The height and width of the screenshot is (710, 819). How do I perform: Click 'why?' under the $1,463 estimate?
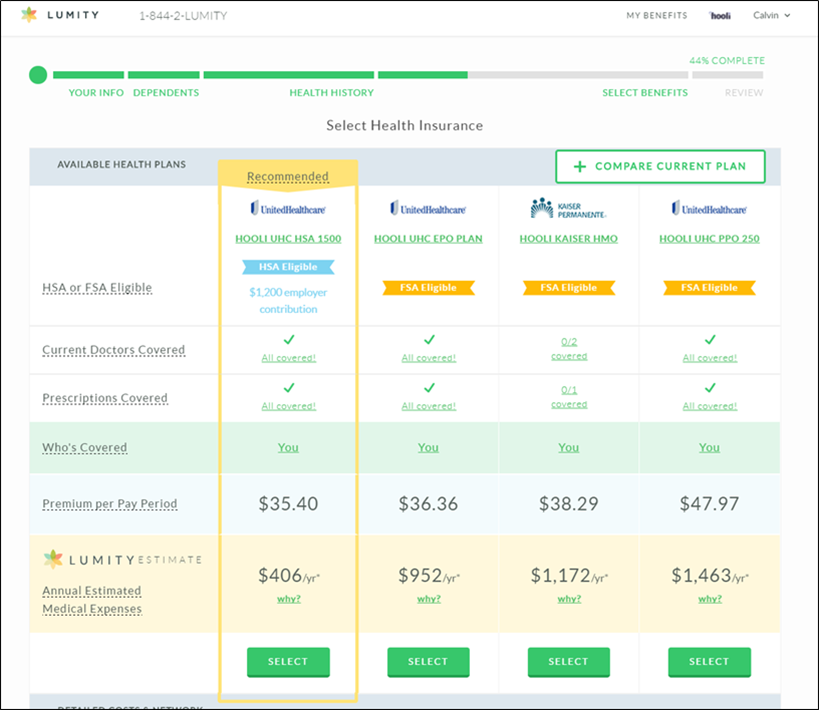tap(709, 599)
